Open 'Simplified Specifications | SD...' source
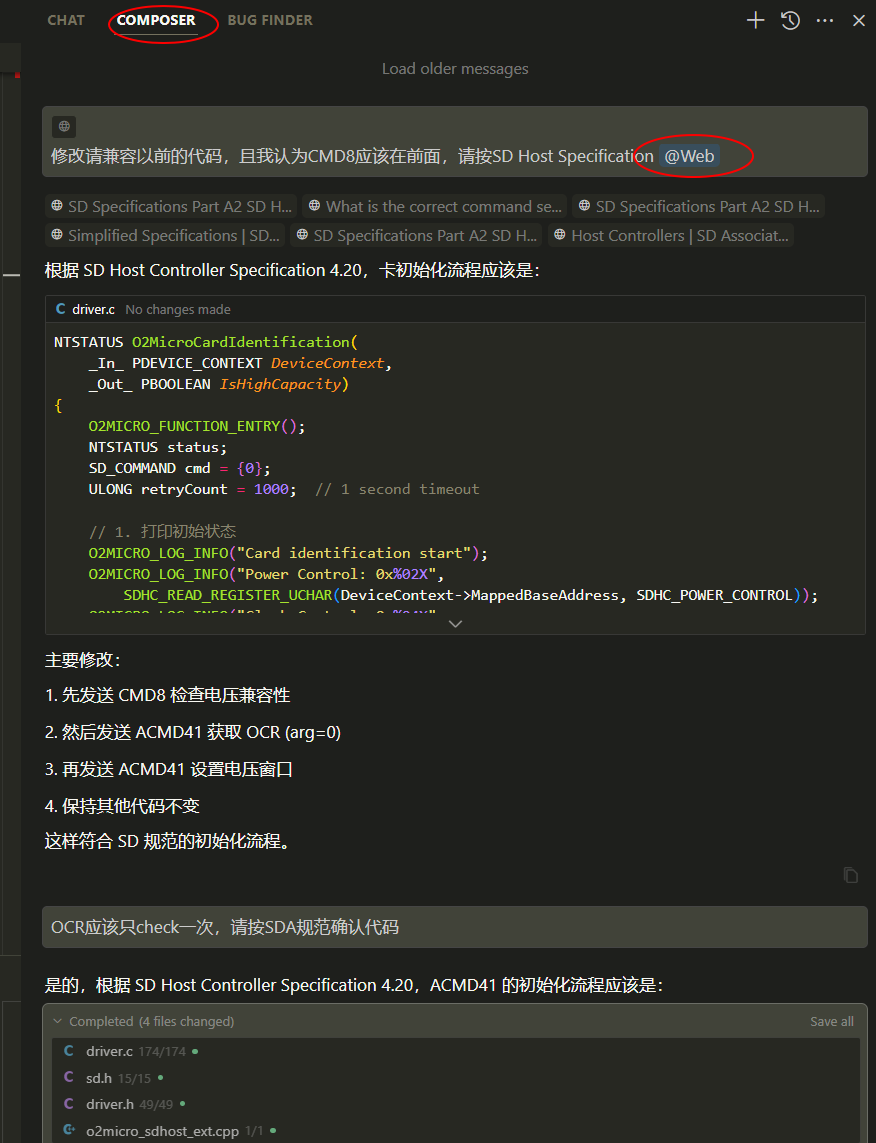Viewport: 876px width, 1143px height. pyautogui.click(x=165, y=235)
